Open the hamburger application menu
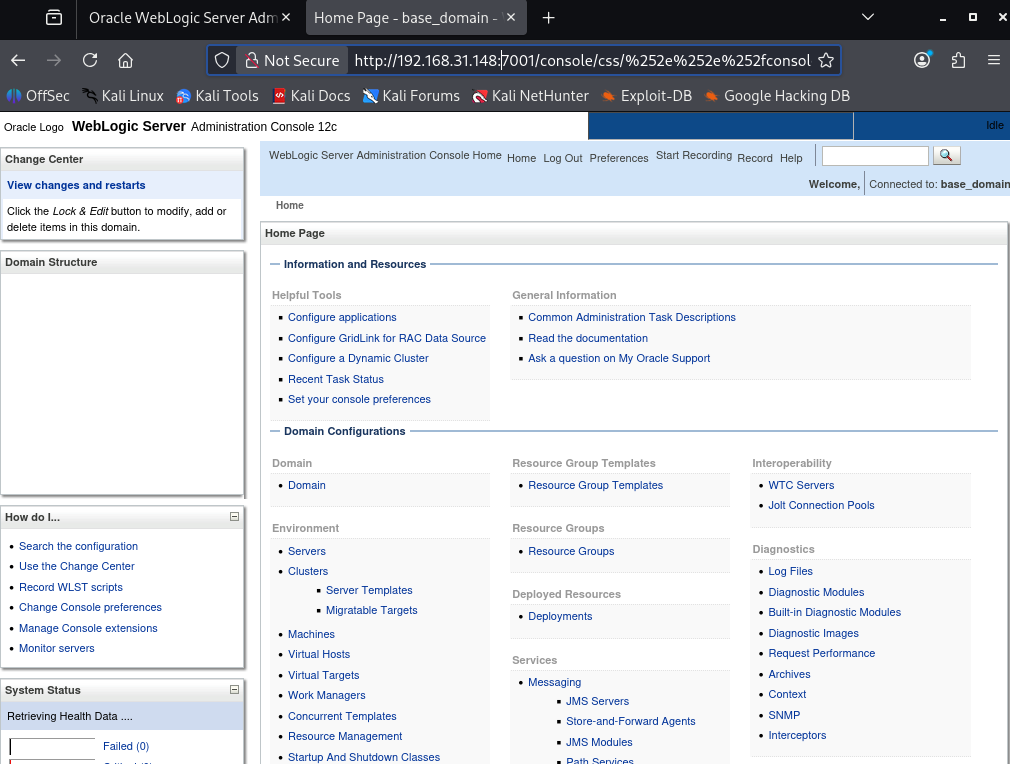Screen dimensions: 1010x764 [993, 60]
